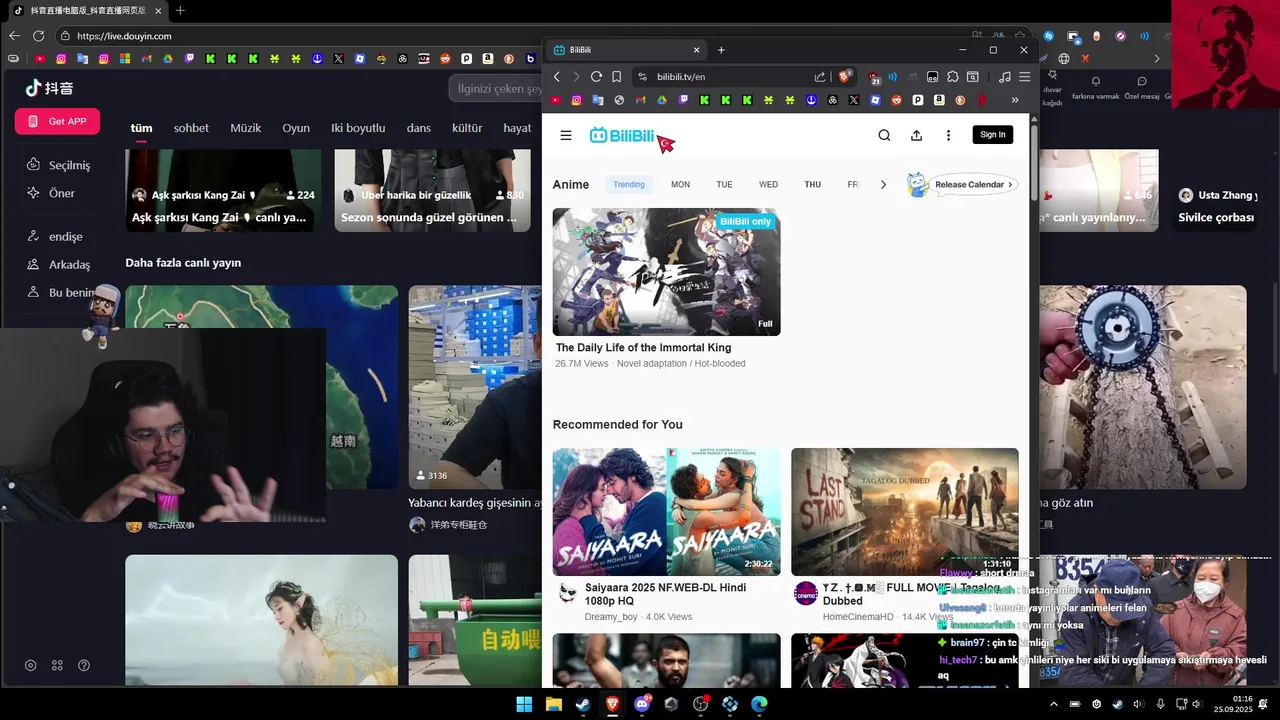Open Dreamy_boy channel avatar

tap(567, 594)
